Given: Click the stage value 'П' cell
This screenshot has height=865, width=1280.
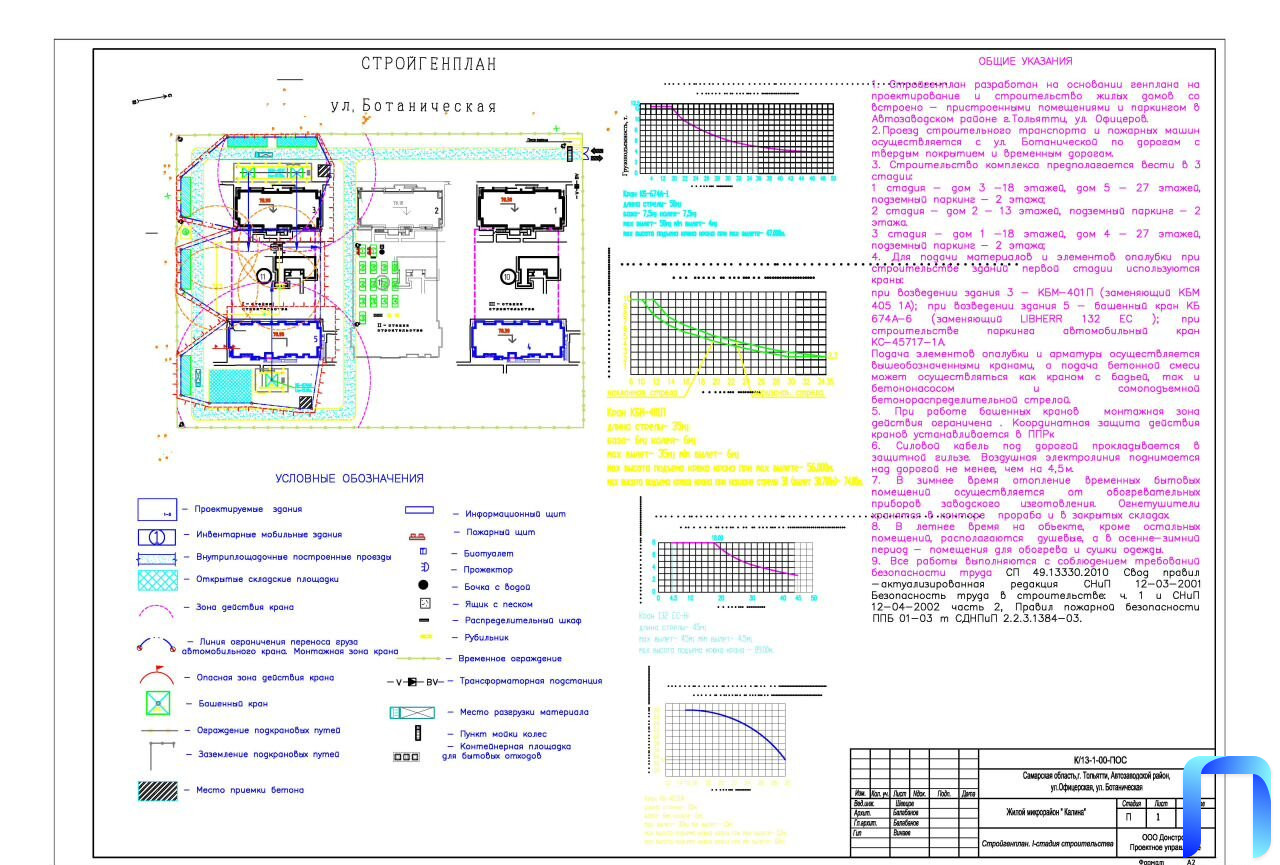Looking at the screenshot, I should [x=1132, y=817].
